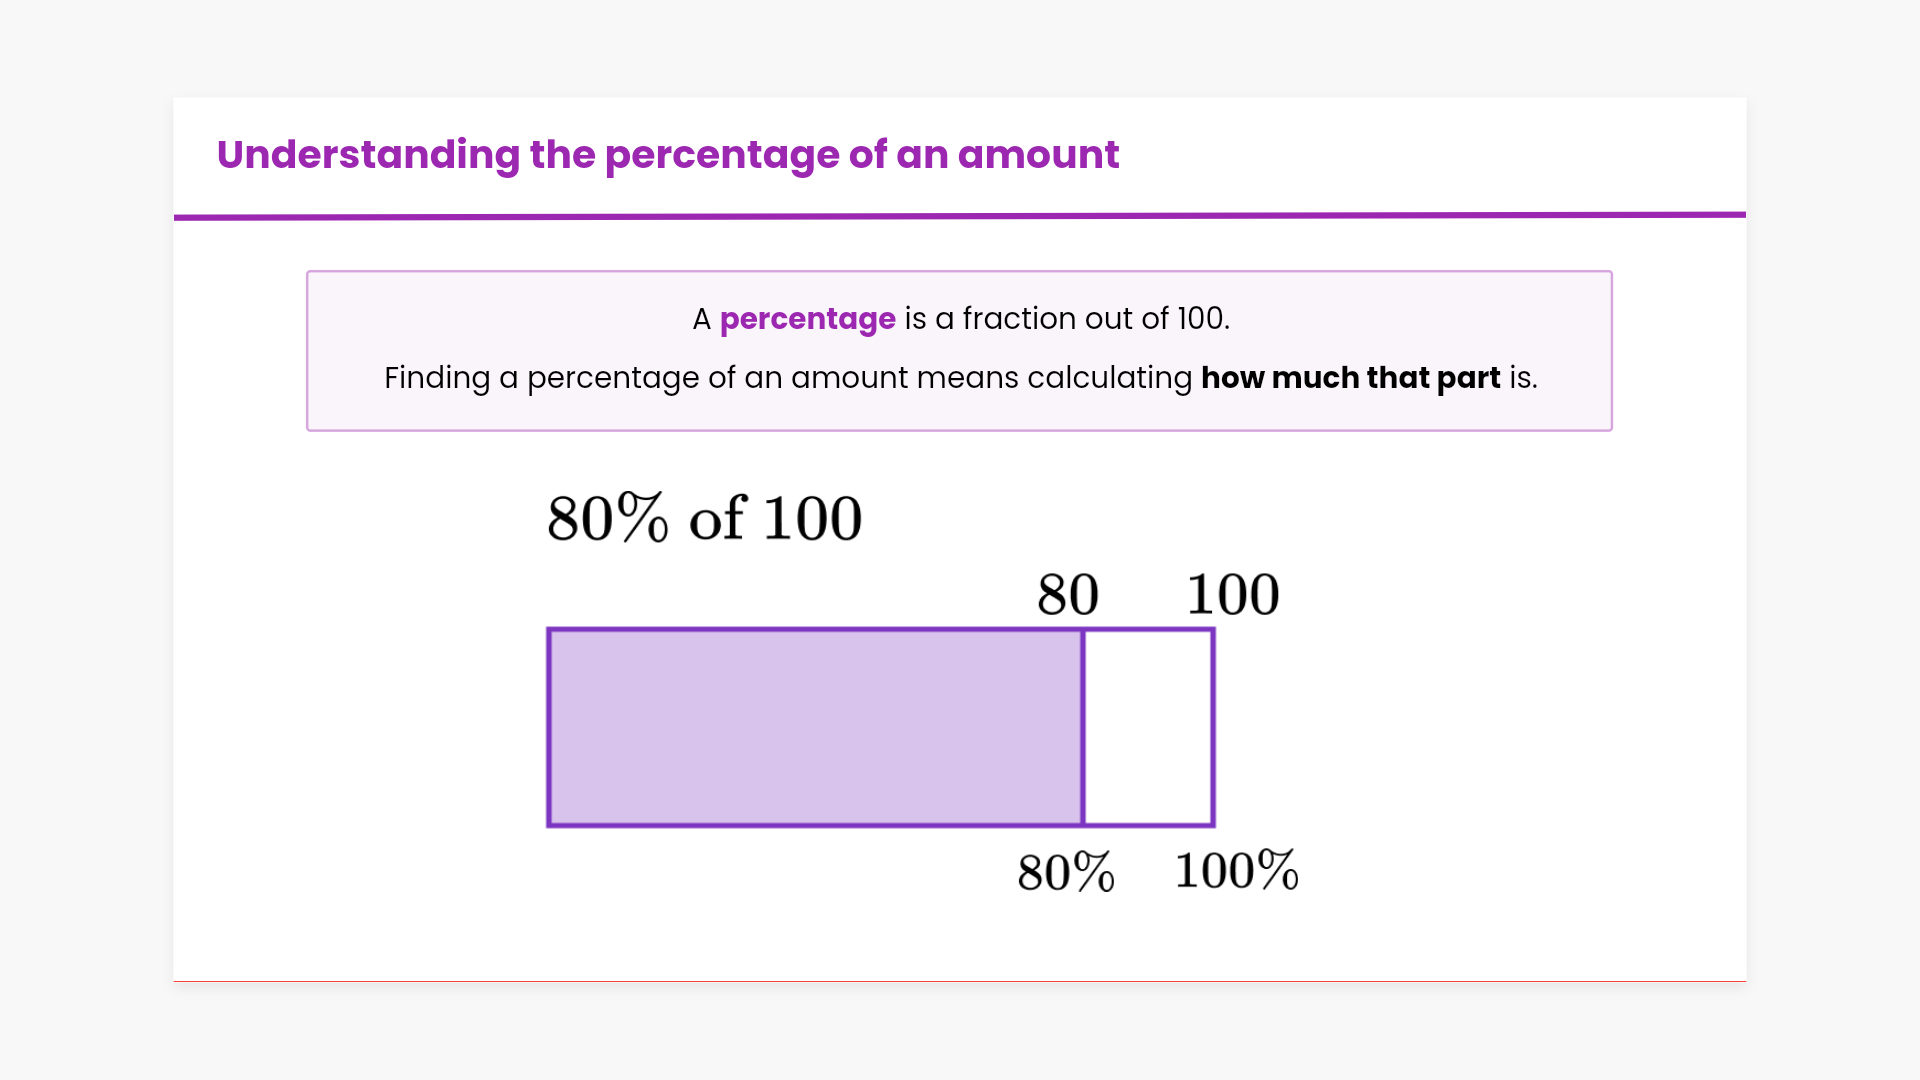1920x1080 pixels.
Task: Click the number 100 above the bar
Action: coord(1232,595)
